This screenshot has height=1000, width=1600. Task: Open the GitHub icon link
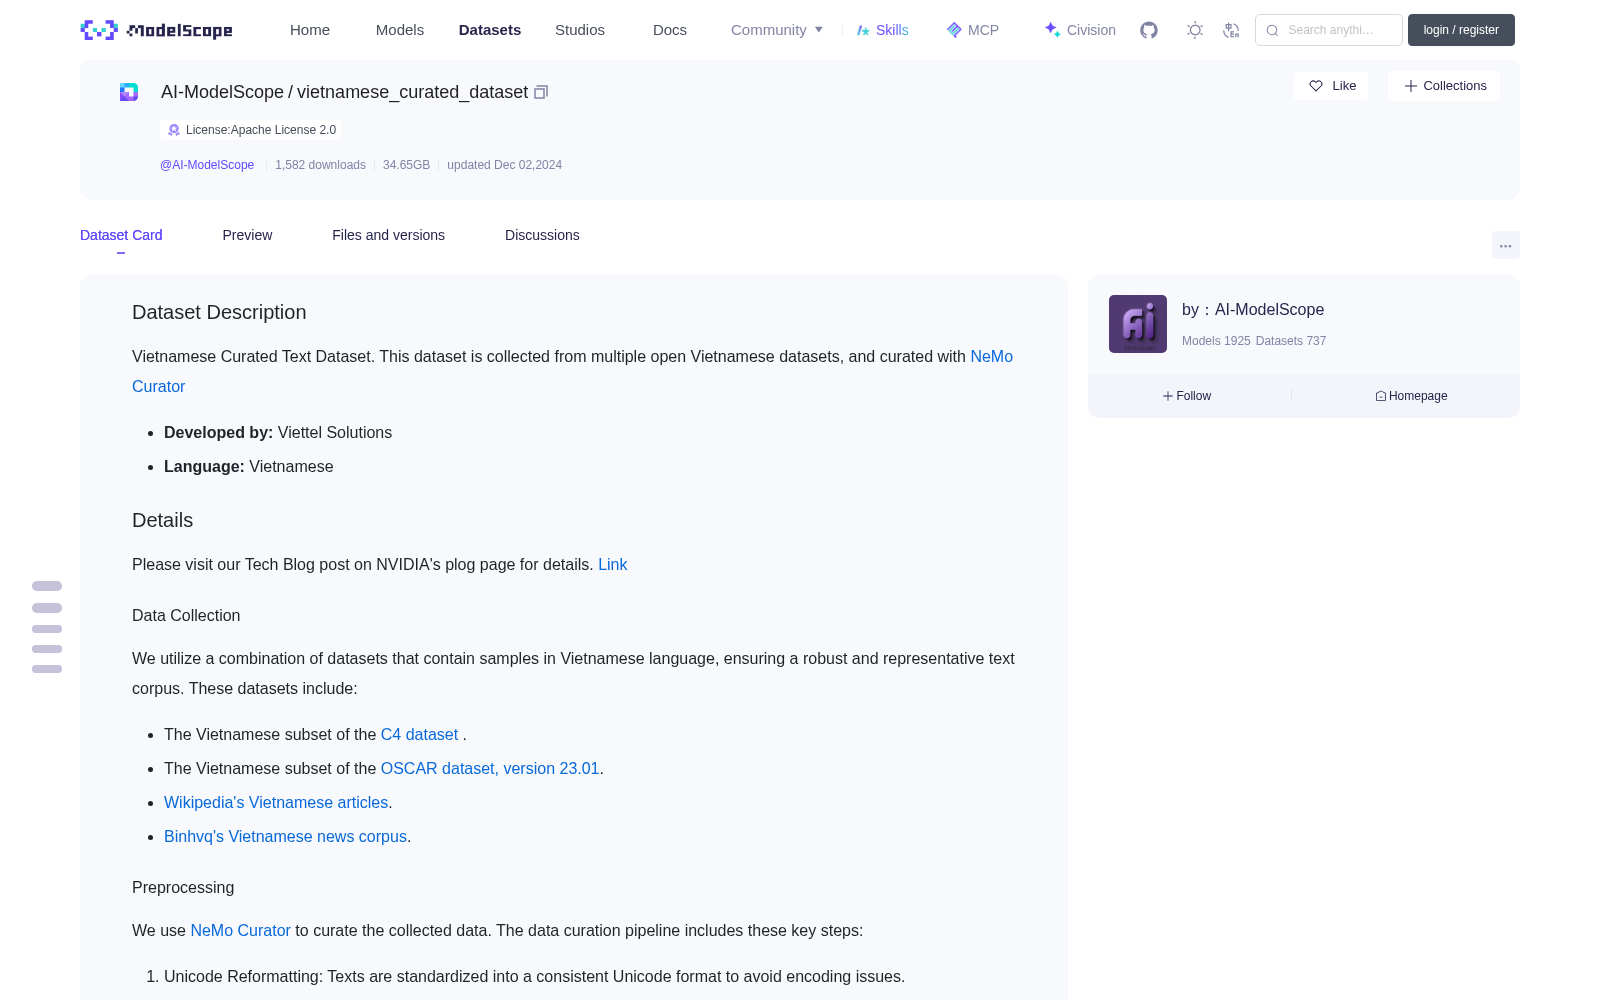coord(1149,30)
